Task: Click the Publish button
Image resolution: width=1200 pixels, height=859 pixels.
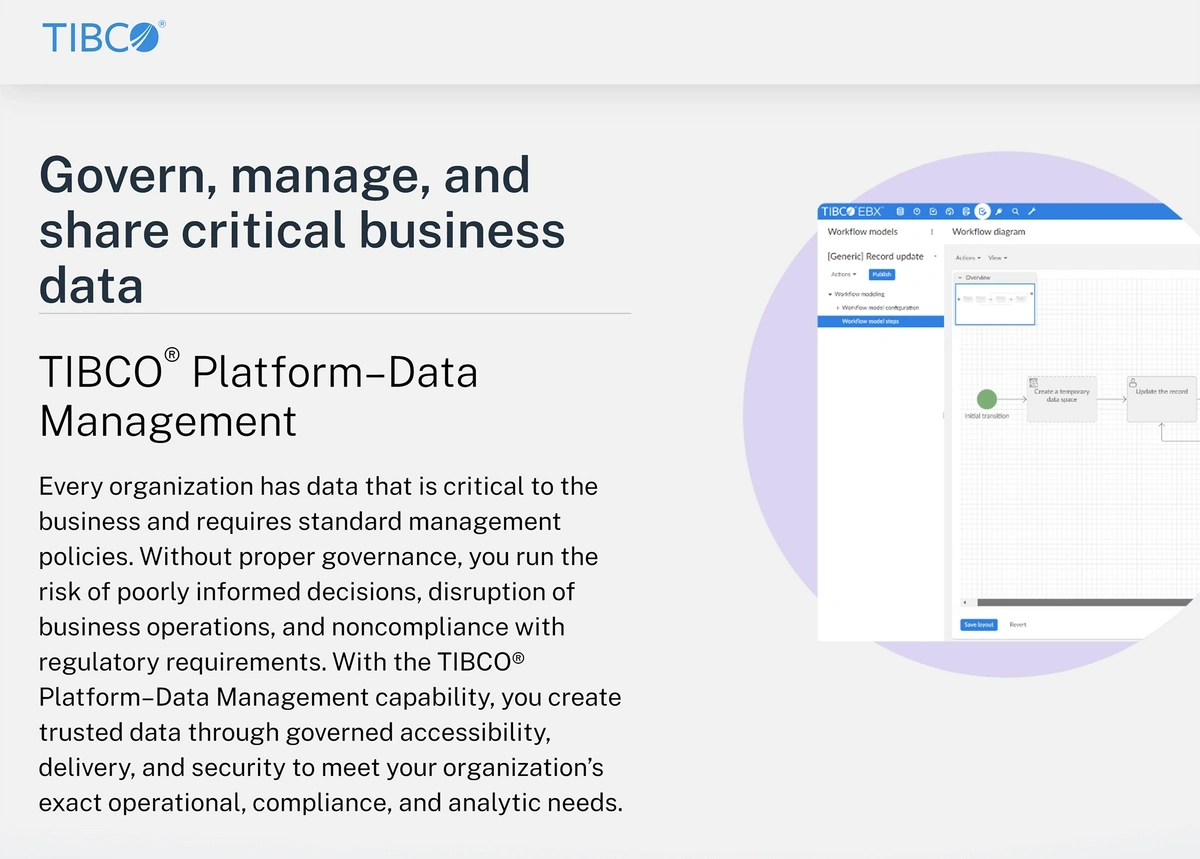Action: [881, 274]
